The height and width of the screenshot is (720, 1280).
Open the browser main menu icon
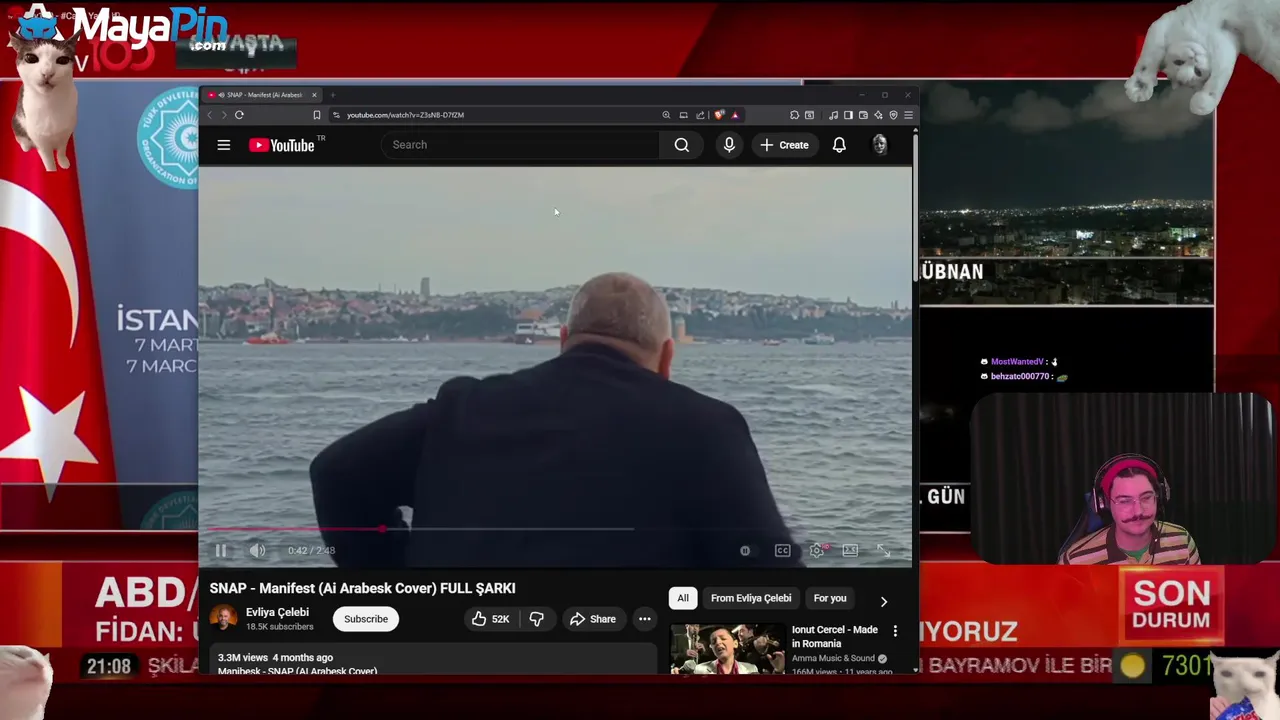(x=908, y=115)
